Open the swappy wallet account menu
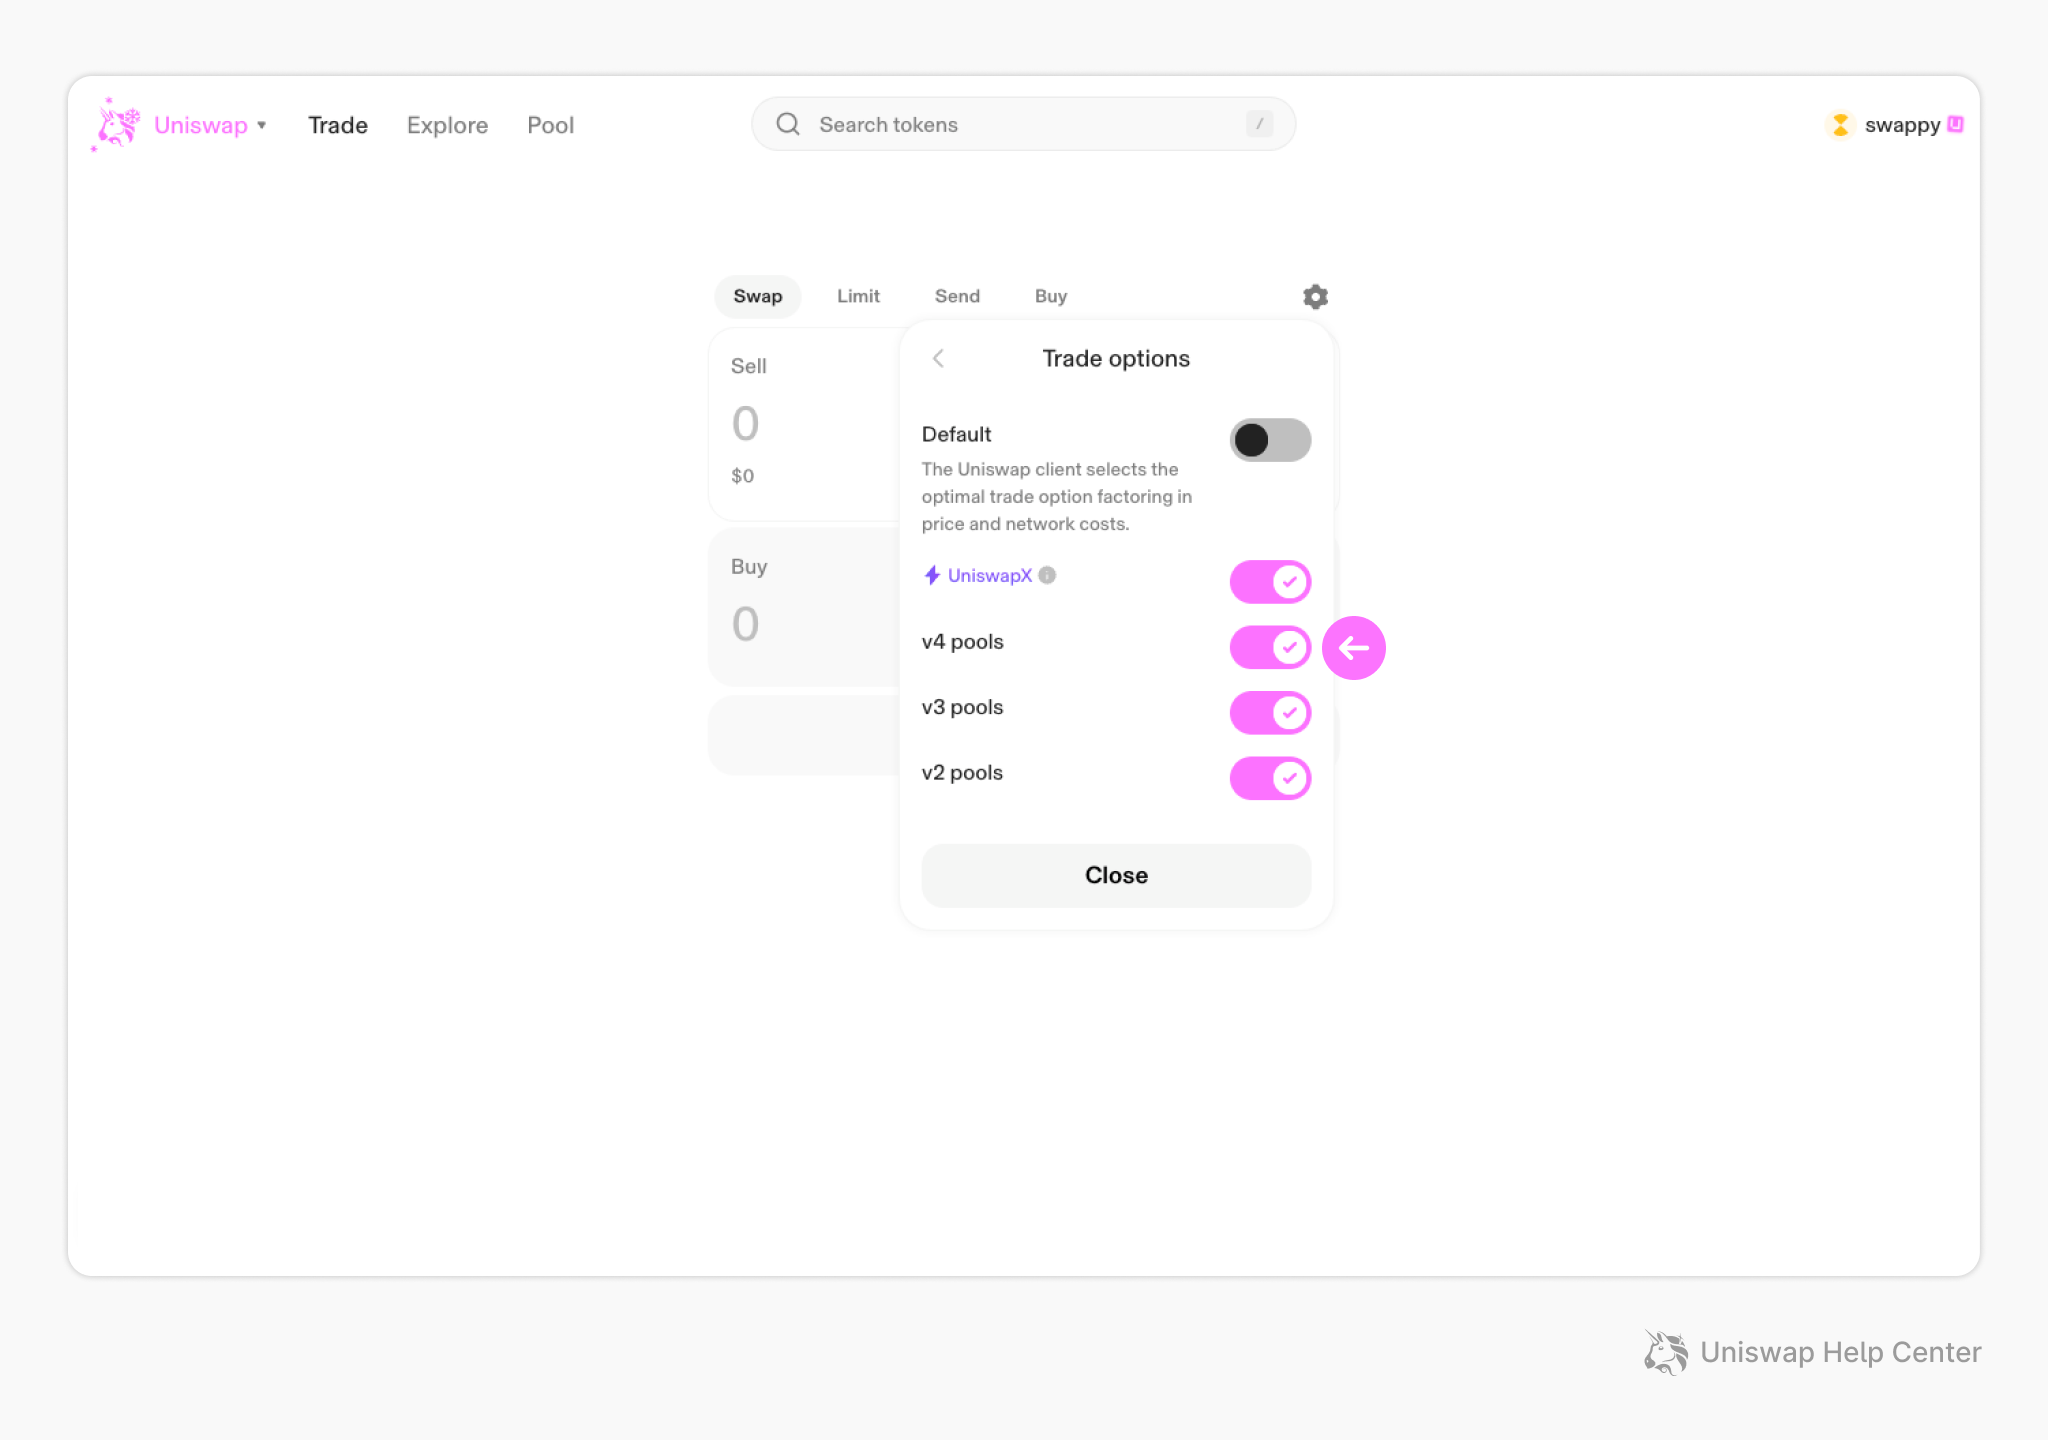 pyautogui.click(x=1894, y=125)
